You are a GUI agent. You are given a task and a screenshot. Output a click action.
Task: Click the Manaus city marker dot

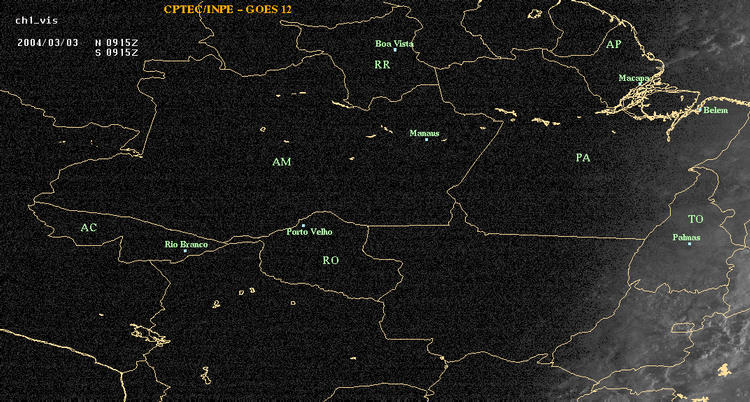426,139
